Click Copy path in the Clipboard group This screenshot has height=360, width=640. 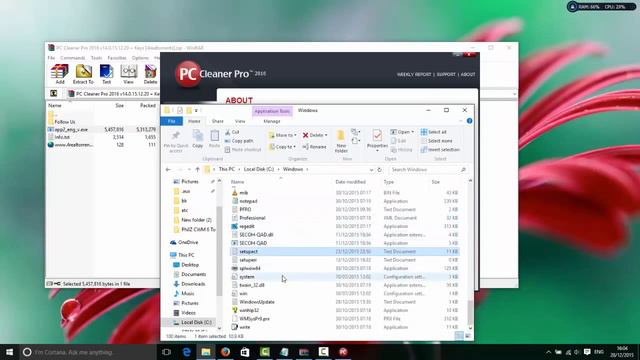click(239, 141)
